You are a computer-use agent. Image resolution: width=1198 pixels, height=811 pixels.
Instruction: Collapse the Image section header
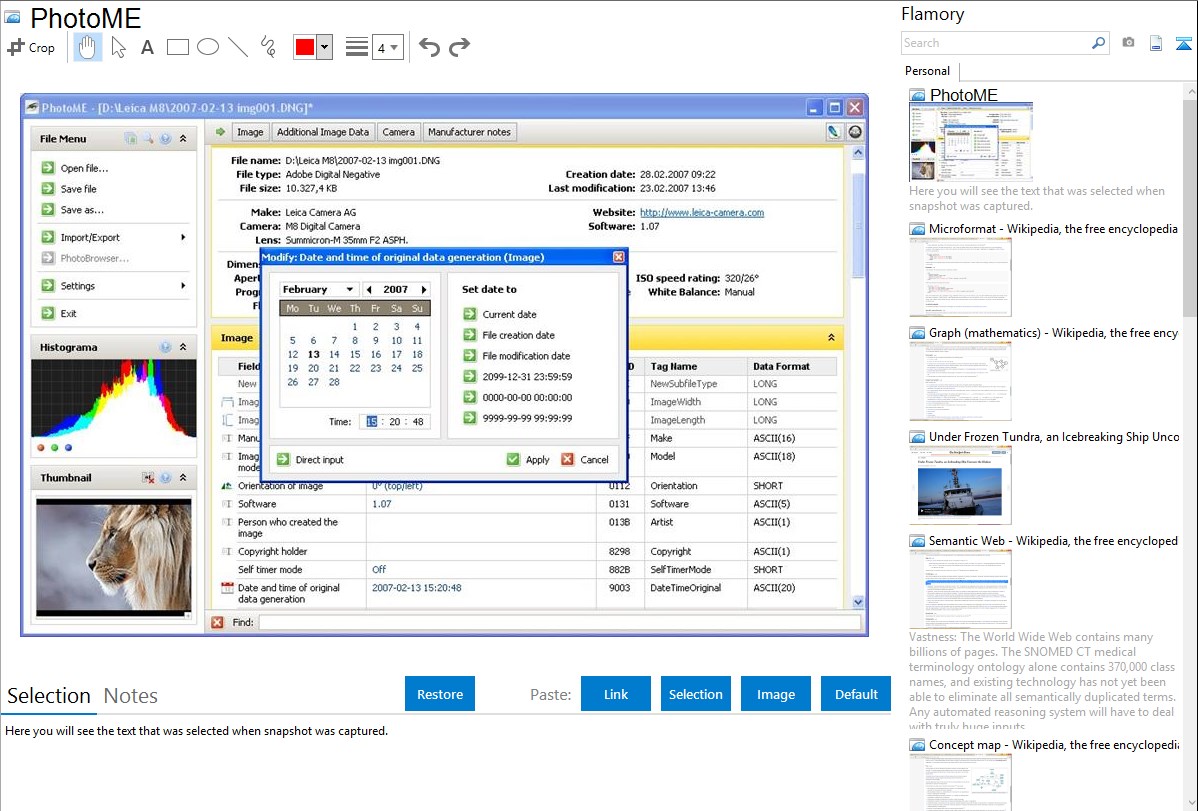click(831, 337)
